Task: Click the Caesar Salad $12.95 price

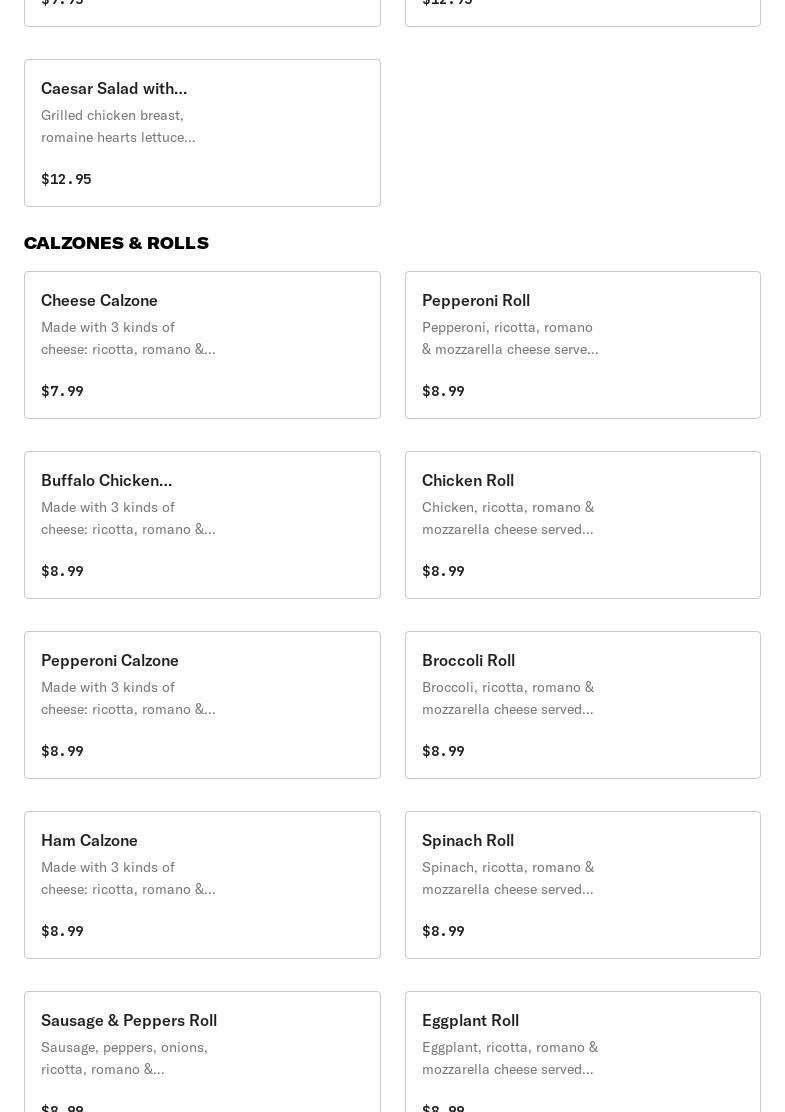Action: coord(66,179)
